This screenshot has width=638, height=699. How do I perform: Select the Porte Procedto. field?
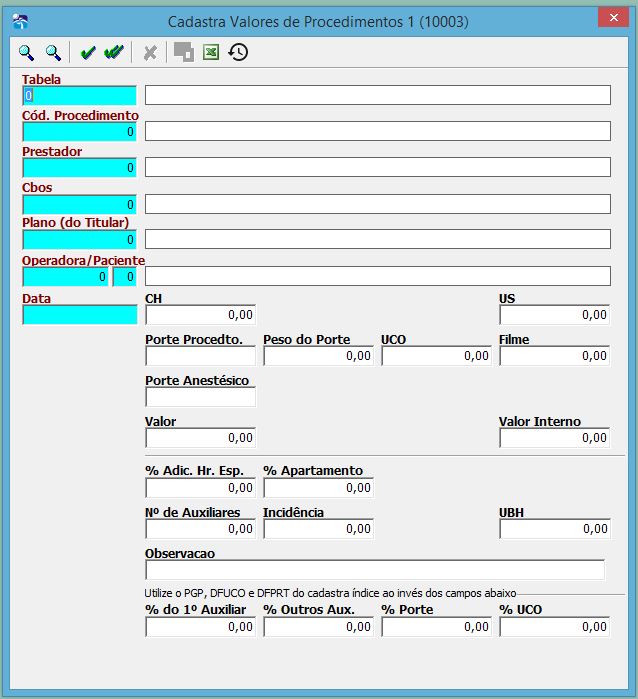pos(200,356)
